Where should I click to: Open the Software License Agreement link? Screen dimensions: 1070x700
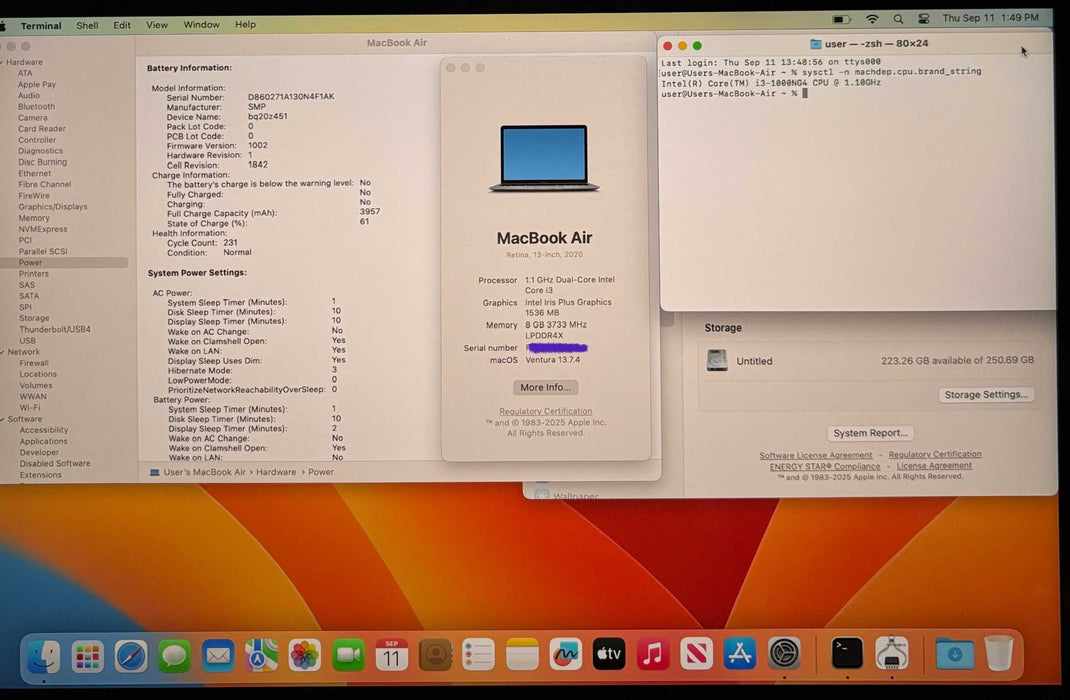(x=815, y=455)
